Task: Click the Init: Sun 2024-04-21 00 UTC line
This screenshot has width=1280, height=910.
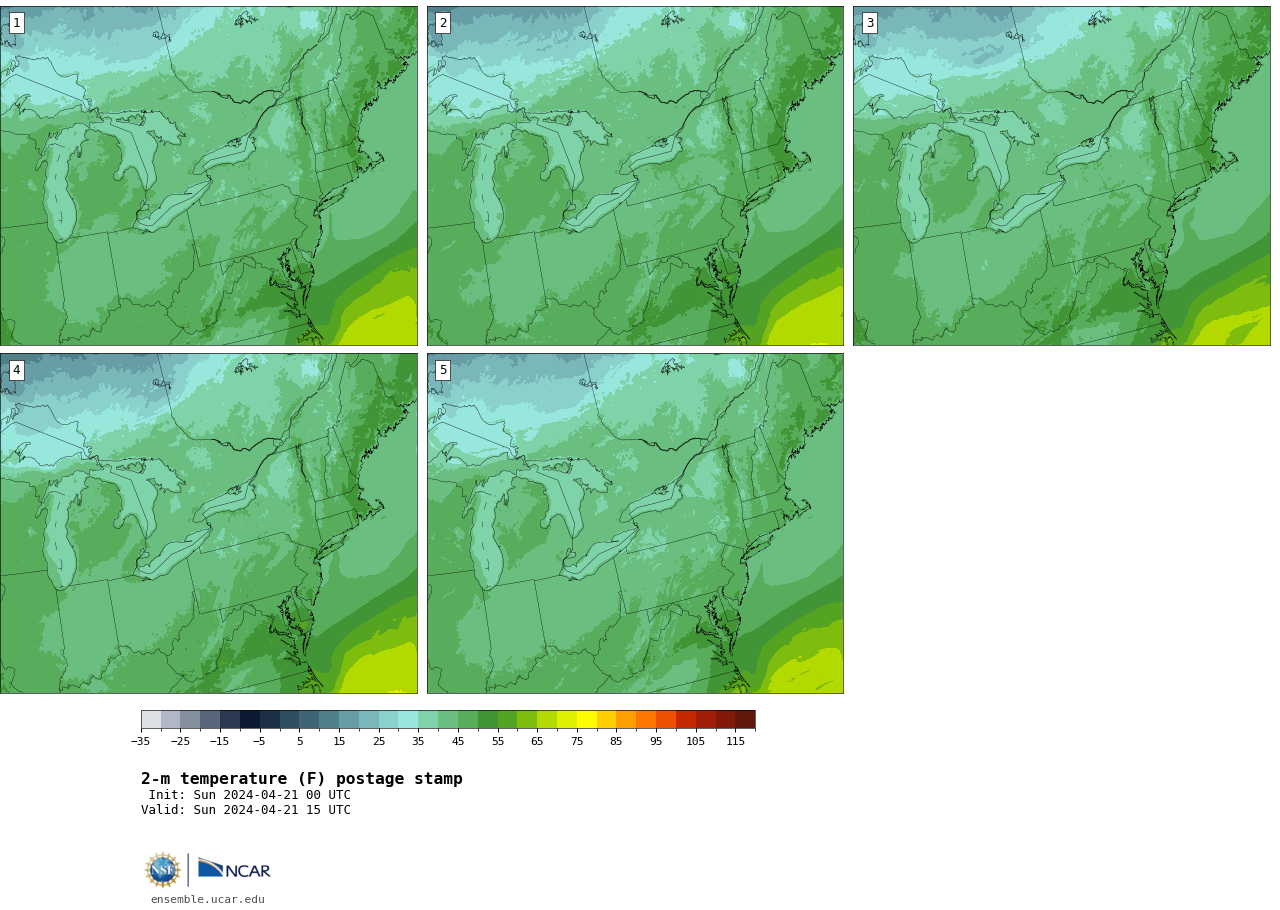Action: (250, 796)
